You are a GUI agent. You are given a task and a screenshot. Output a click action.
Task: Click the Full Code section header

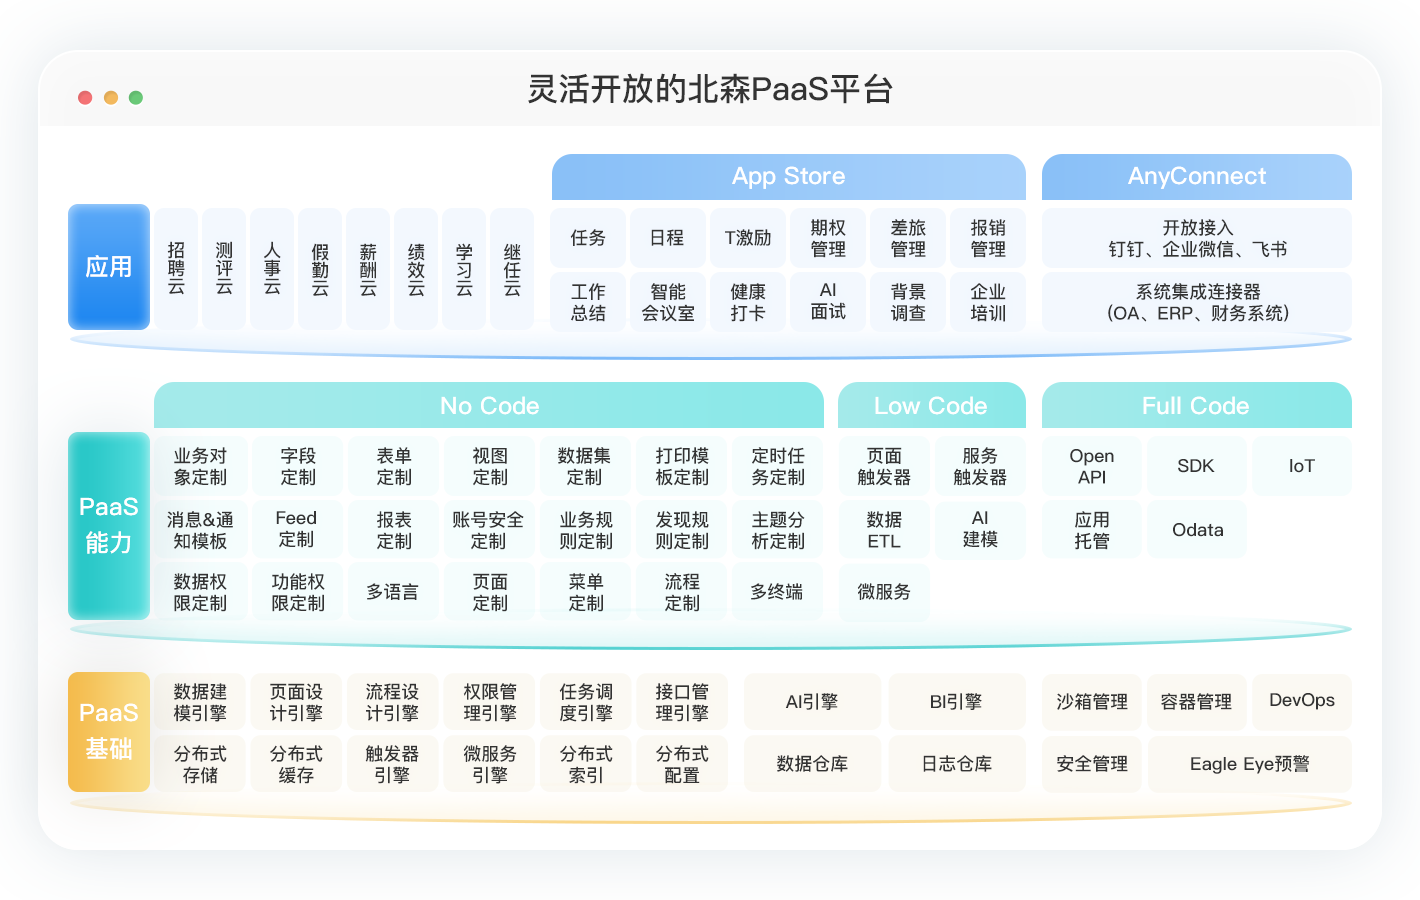(x=1196, y=406)
